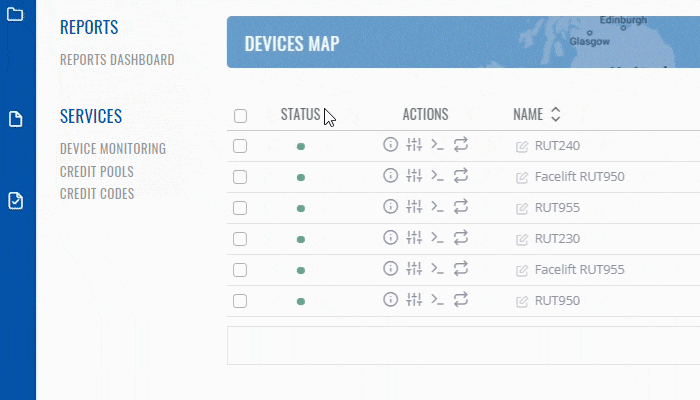Toggle the select-all checkbox in table header

click(x=240, y=115)
